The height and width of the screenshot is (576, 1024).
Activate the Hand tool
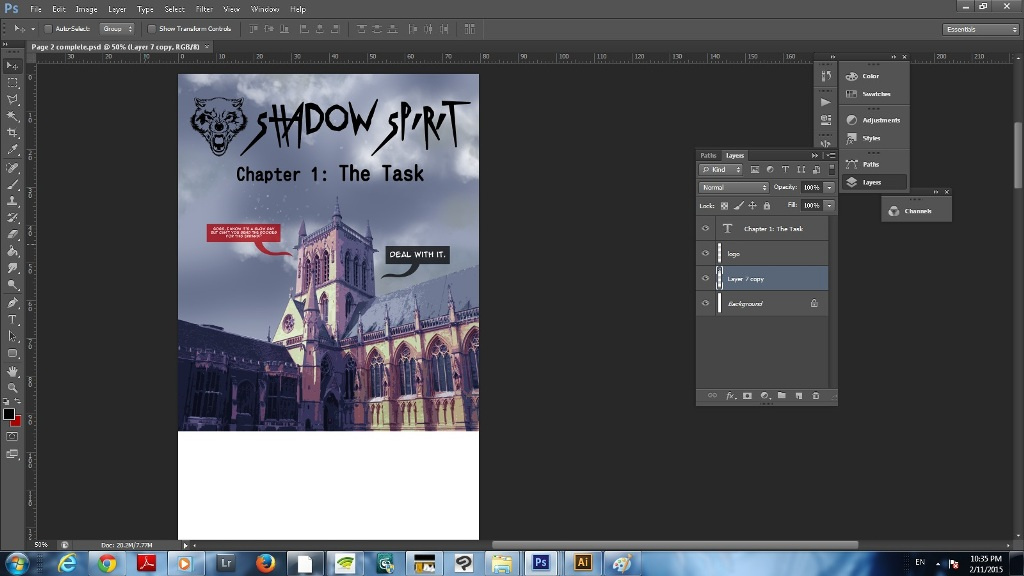click(x=13, y=371)
